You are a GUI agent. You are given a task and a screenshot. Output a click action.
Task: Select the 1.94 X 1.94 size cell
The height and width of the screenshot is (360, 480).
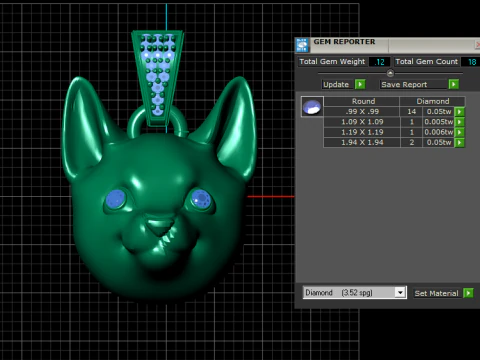pyautogui.click(x=362, y=143)
